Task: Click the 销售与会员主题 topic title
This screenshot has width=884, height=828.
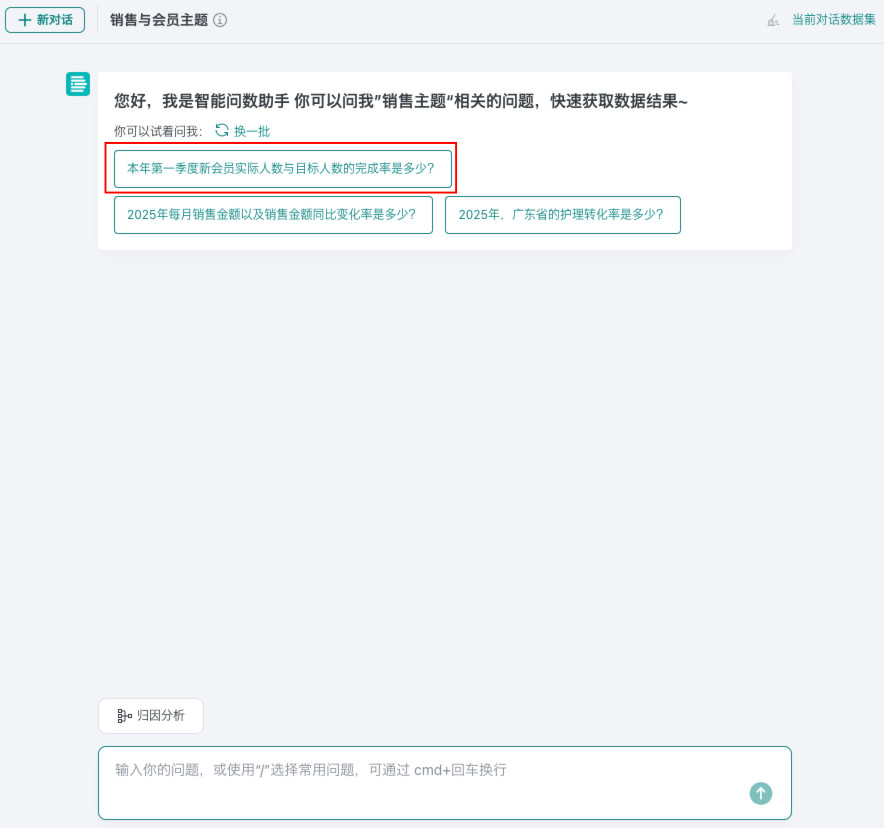Action: tap(159, 20)
